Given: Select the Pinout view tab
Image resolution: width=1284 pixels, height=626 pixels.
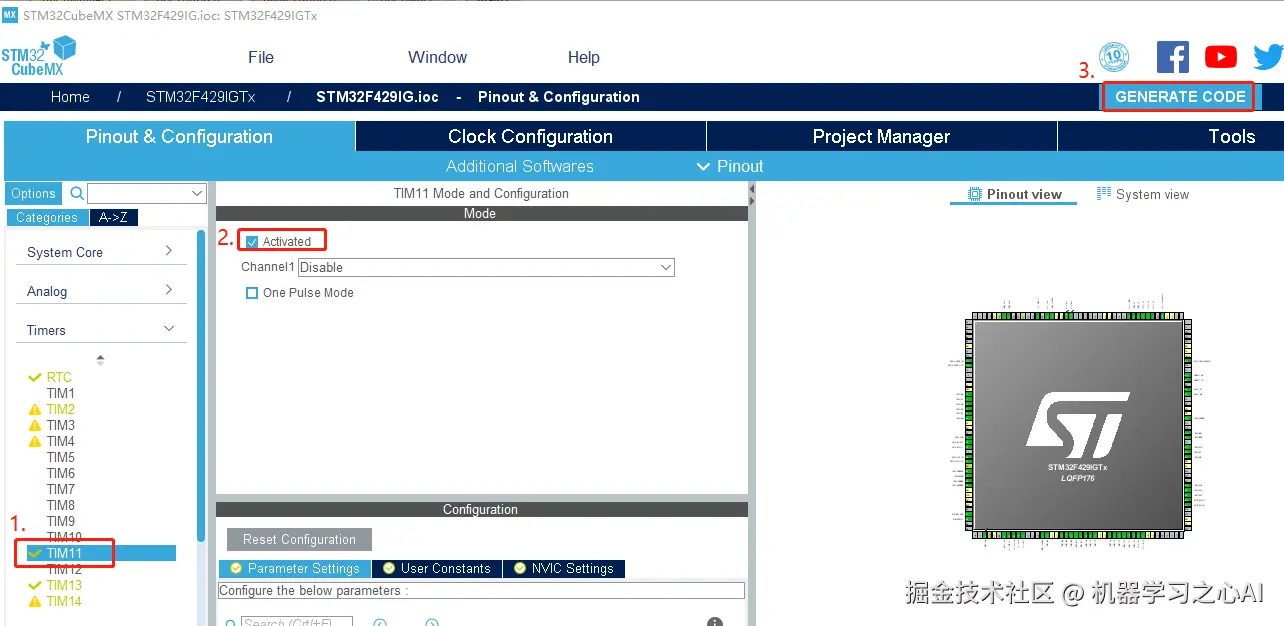Looking at the screenshot, I should pos(1014,194).
